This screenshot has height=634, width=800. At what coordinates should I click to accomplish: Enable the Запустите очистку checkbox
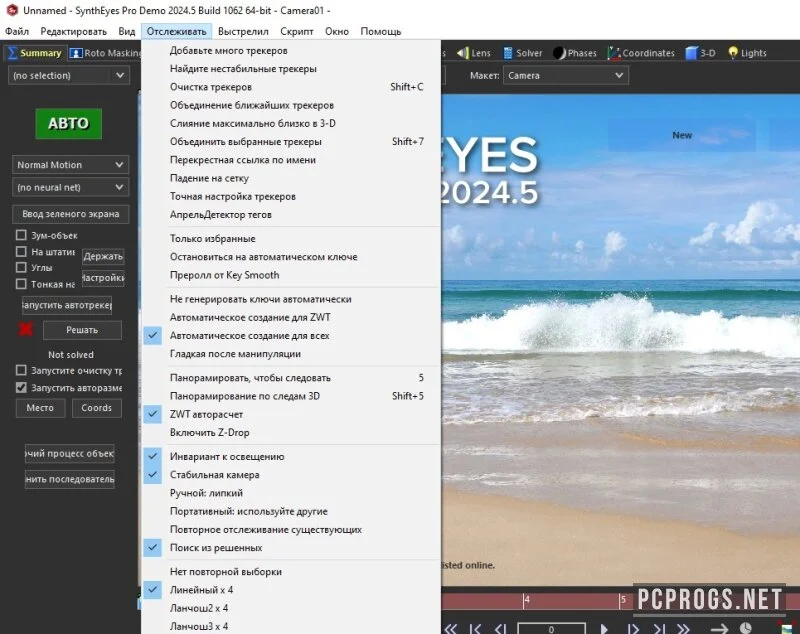[x=21, y=370]
